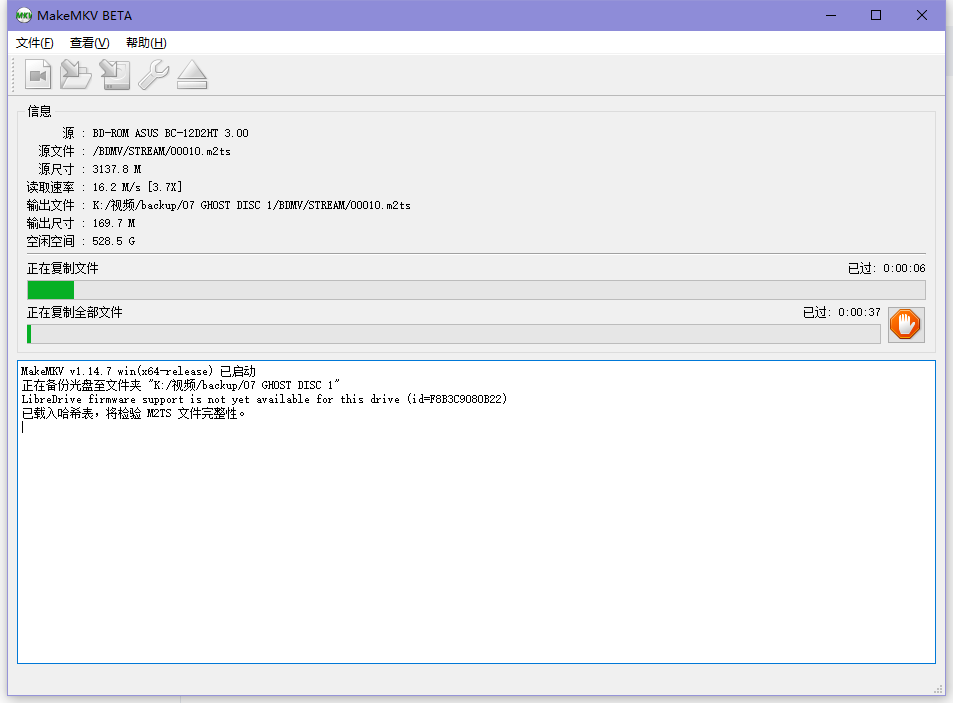Click the MakeMKV logo in the title bar
Image resolution: width=953 pixels, height=703 pixels.
tap(22, 15)
